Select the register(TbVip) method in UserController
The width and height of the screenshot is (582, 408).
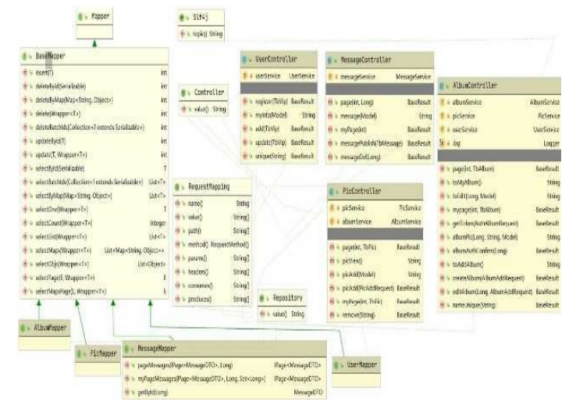279,101
